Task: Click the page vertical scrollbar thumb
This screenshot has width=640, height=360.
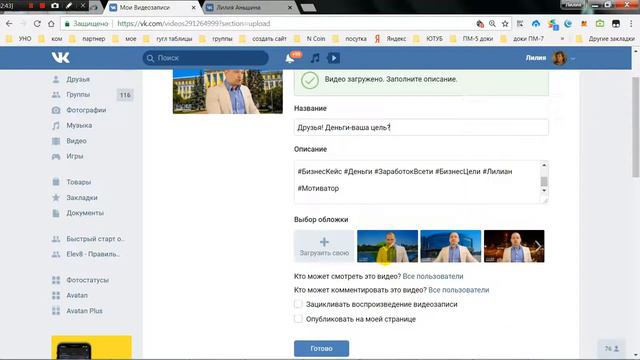Action: pos(636,127)
